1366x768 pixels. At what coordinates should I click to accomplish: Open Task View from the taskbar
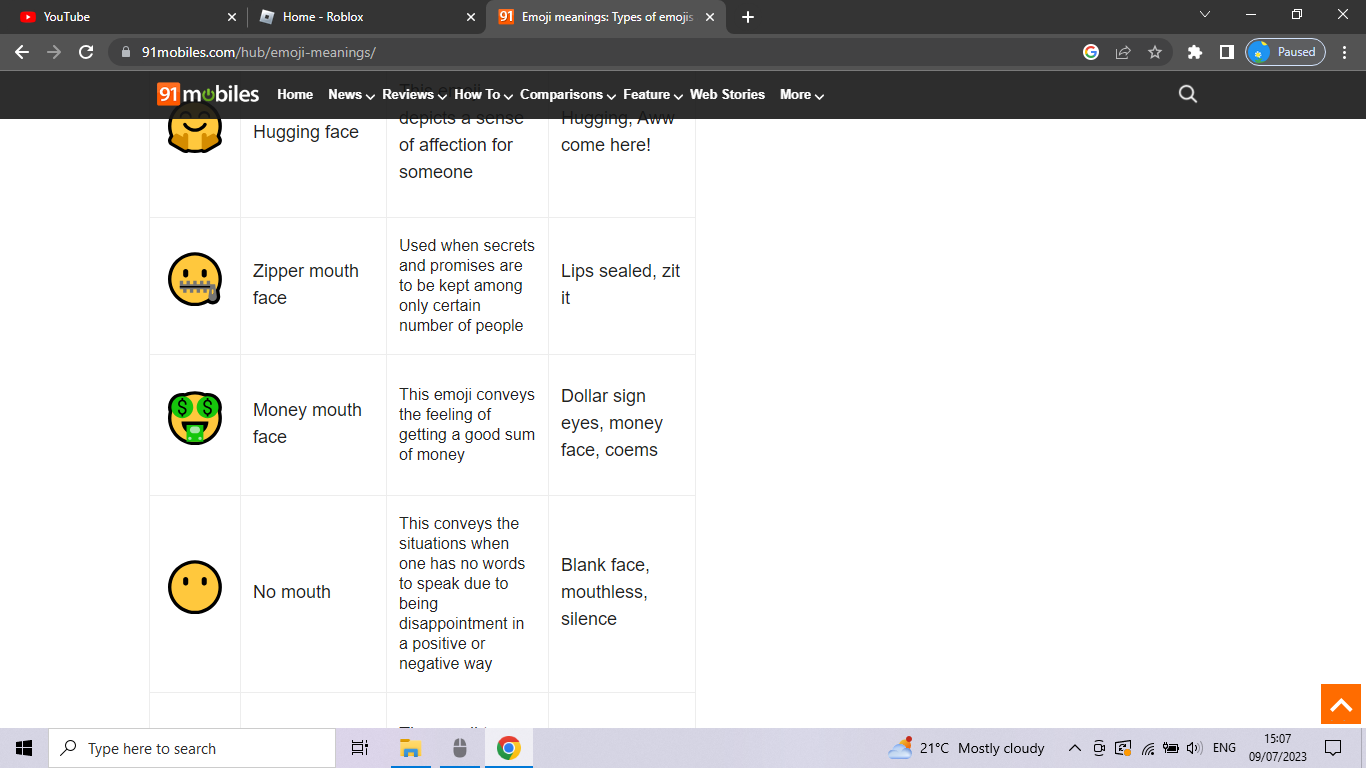coord(360,748)
